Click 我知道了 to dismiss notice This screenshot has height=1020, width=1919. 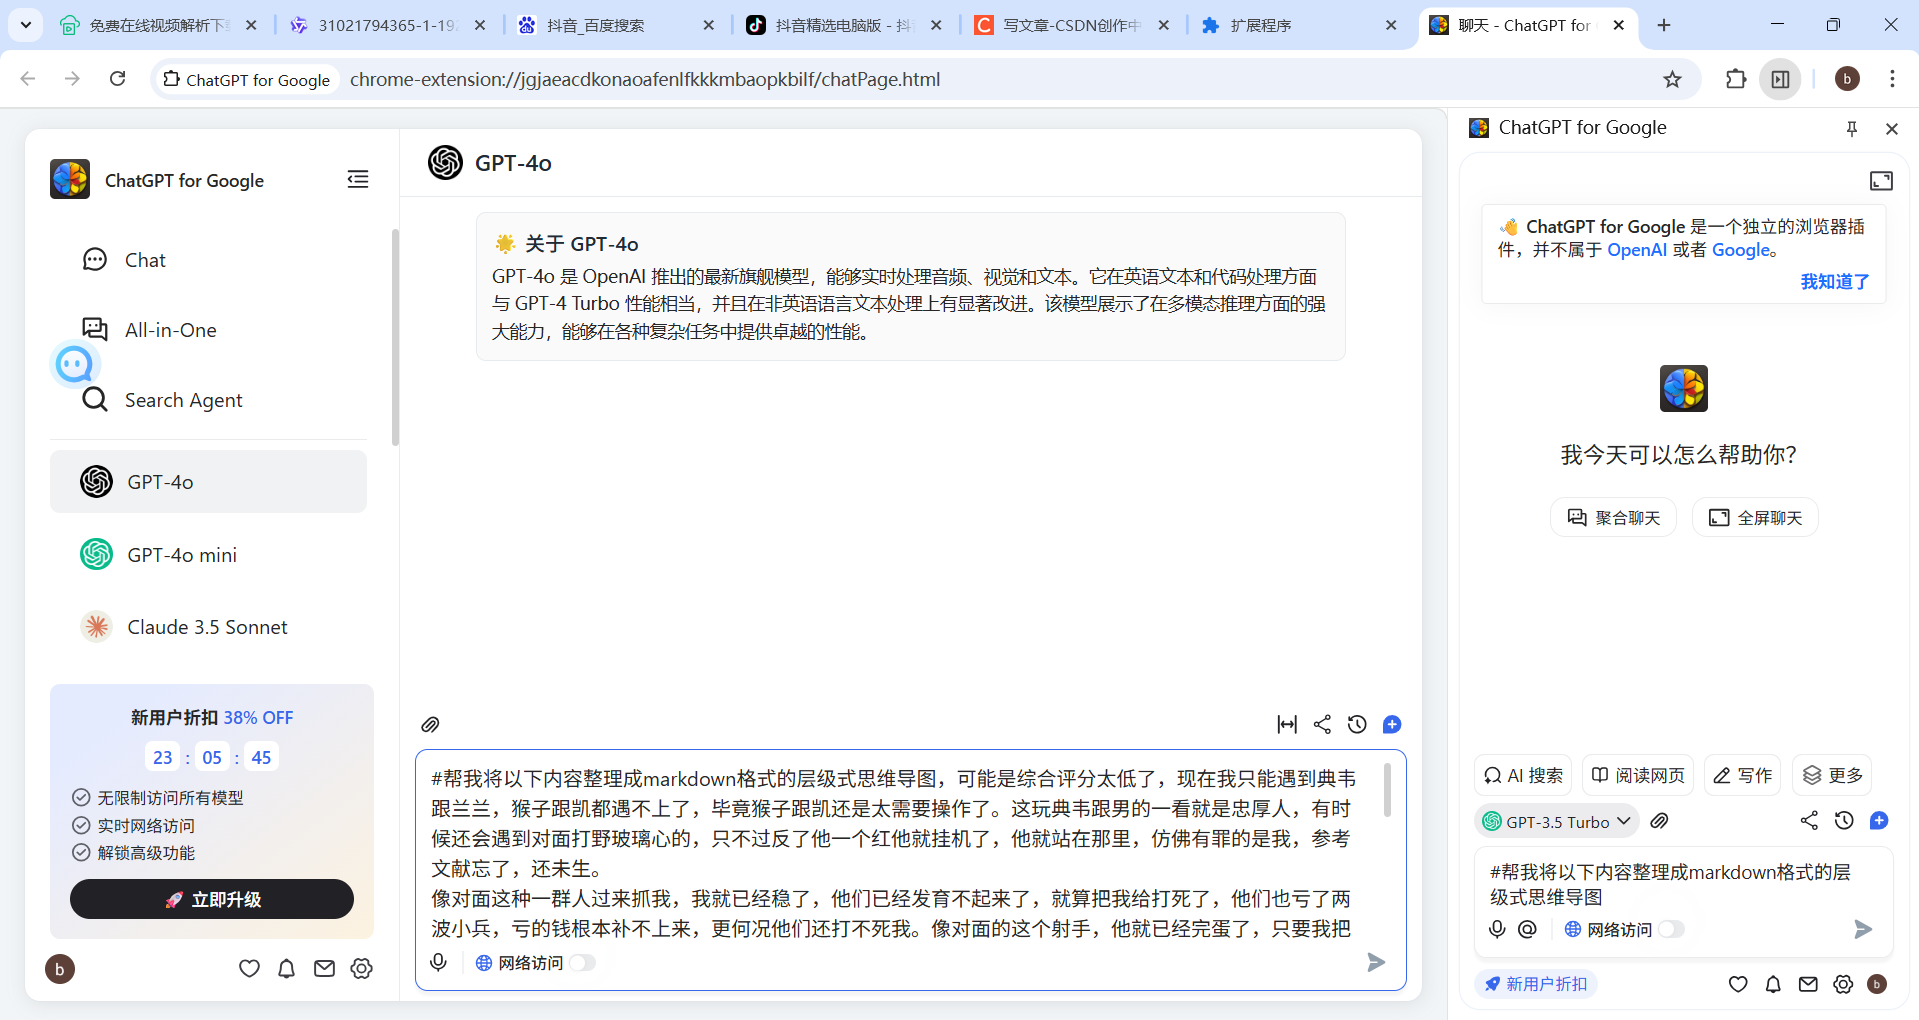(1835, 282)
